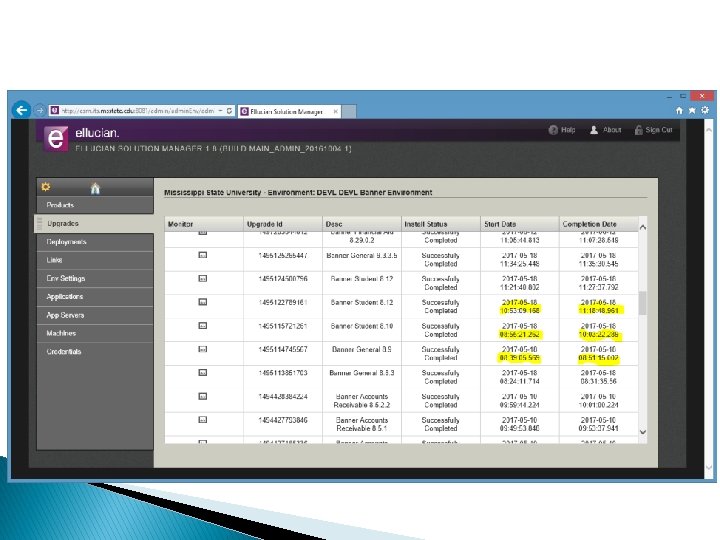Viewport: 720px width, 540px height.
Task: Select highlighted start time 10:53:09
Action: click(520, 311)
